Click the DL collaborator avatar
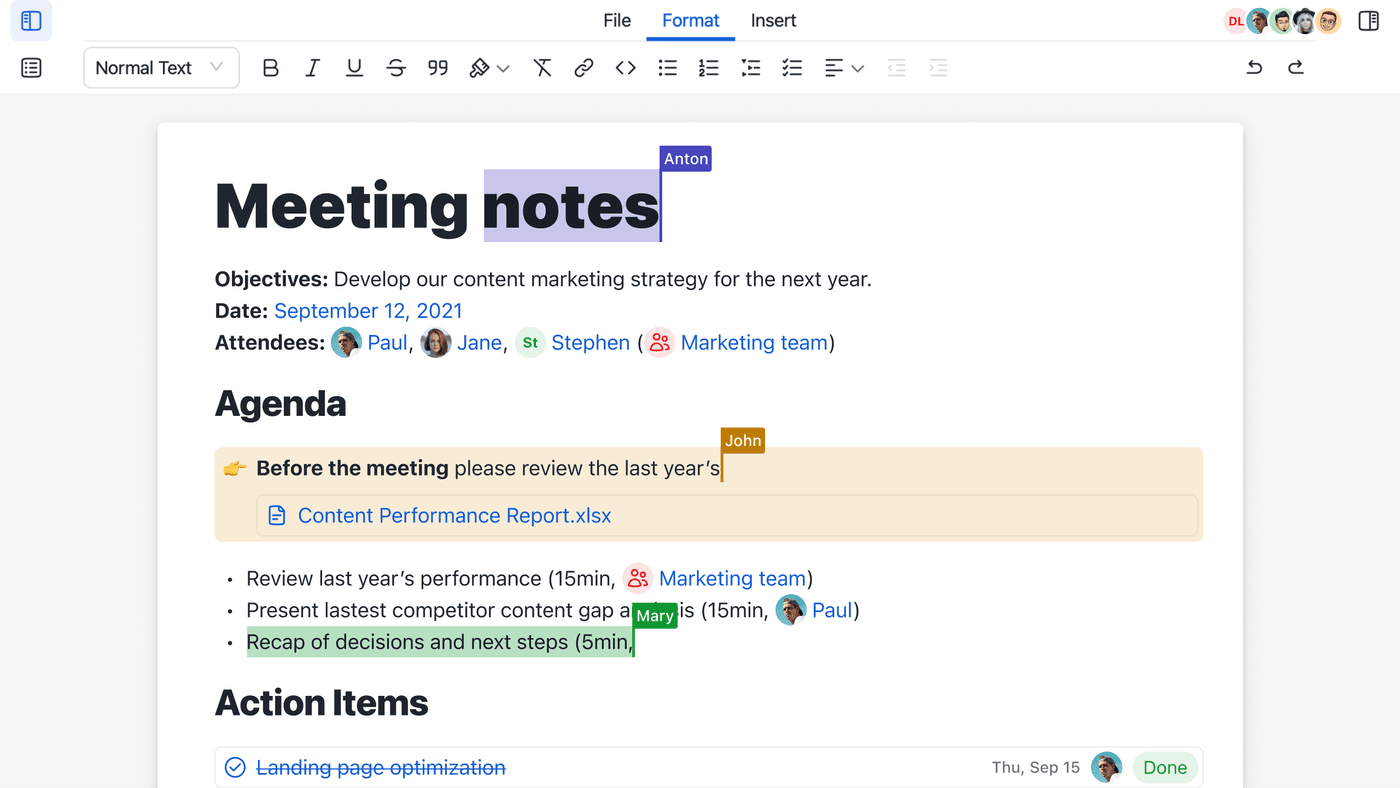This screenshot has height=788, width=1400. pyautogui.click(x=1236, y=21)
